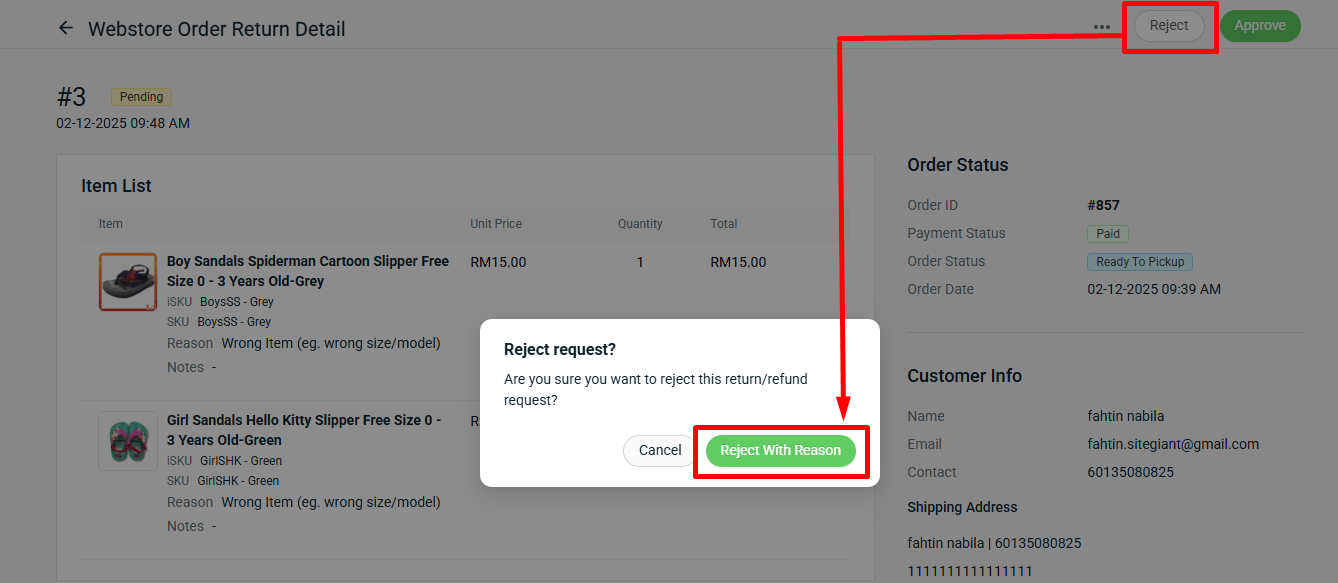
Task: Click the contact number 60135080825
Action: (1130, 472)
